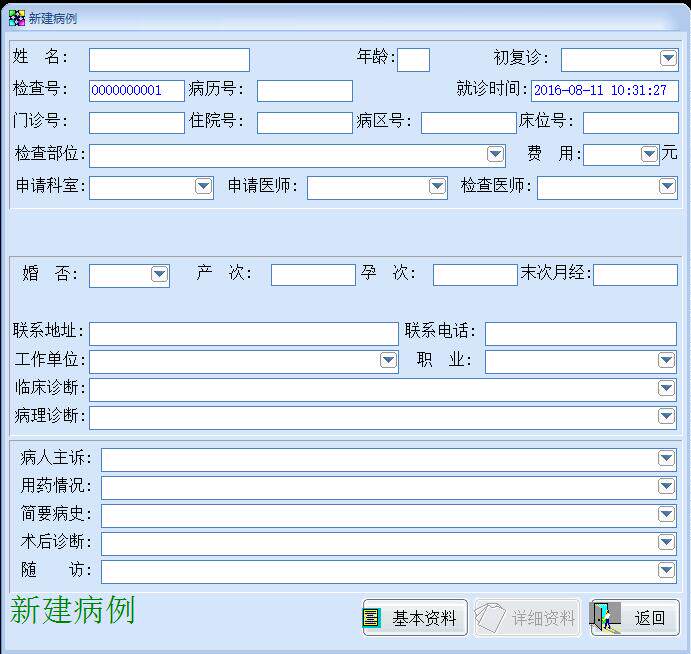Open the 检查医师 dropdown
Screen dimensions: 691x654
click(667, 186)
